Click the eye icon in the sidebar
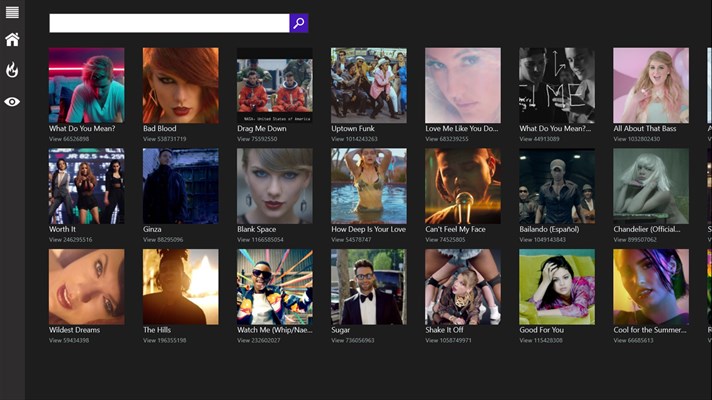This screenshot has height=400, width=712. point(12,102)
